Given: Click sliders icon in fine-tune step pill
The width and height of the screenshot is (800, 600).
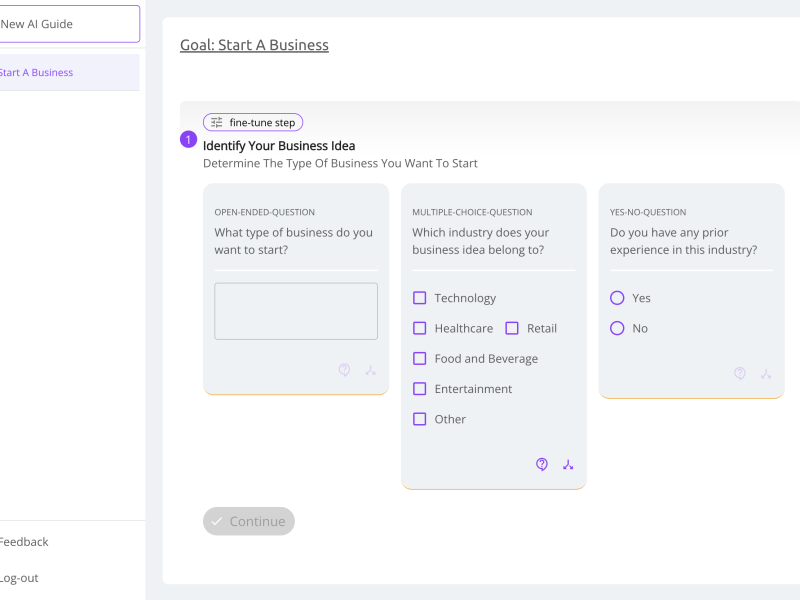Looking at the screenshot, I should tap(217, 122).
